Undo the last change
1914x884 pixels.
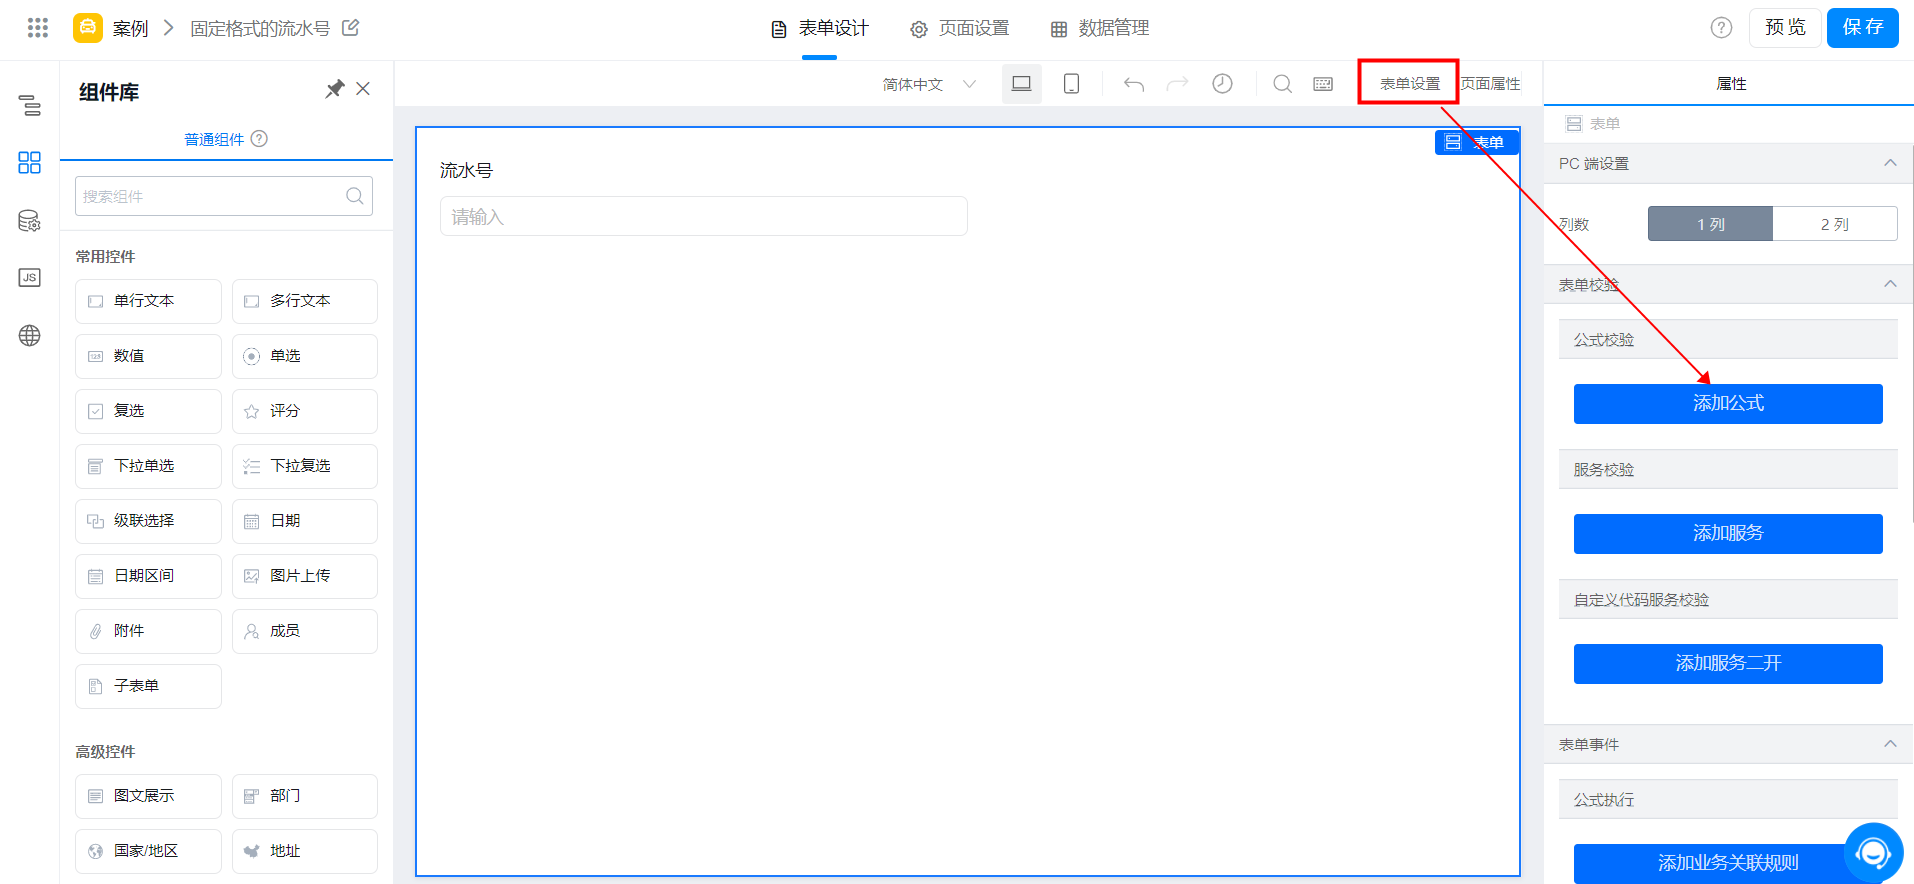coord(1134,84)
